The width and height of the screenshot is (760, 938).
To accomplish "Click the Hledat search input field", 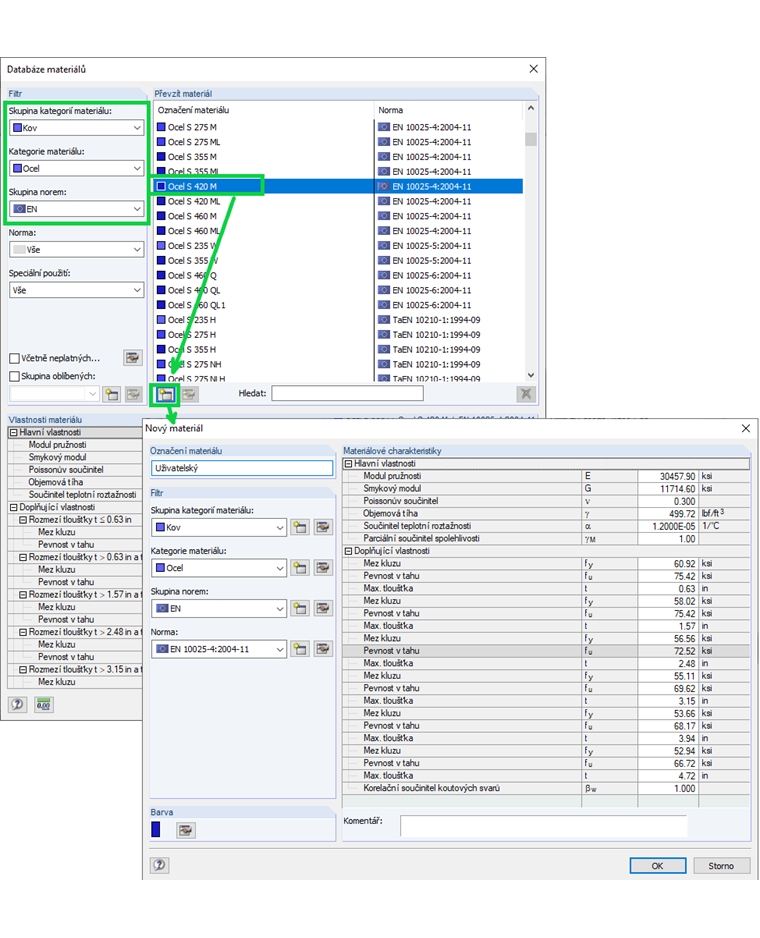I will [347, 394].
